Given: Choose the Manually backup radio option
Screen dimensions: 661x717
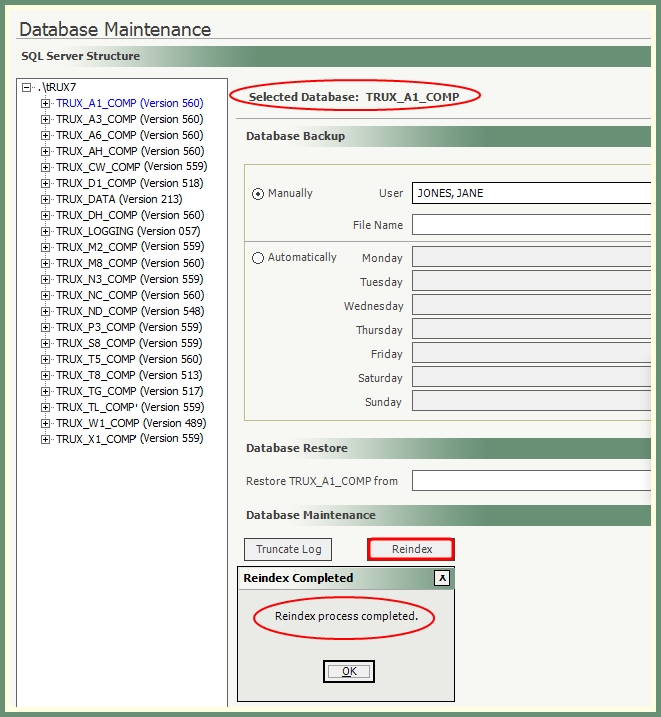Looking at the screenshot, I should pos(258,194).
